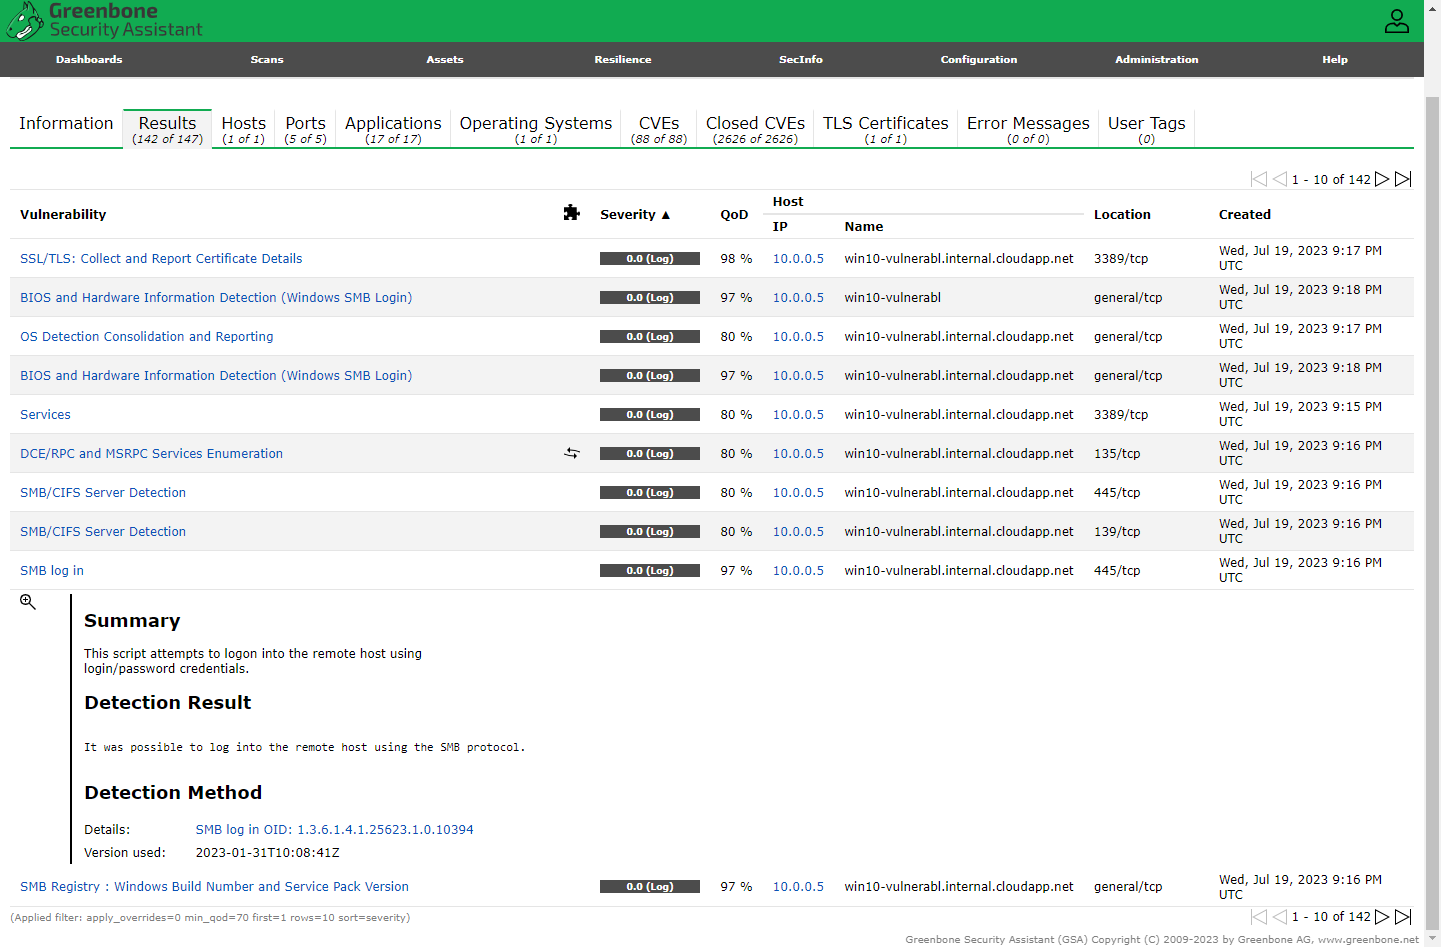Switch to the Closed CVEs tab
1441x947 pixels.
click(x=755, y=129)
